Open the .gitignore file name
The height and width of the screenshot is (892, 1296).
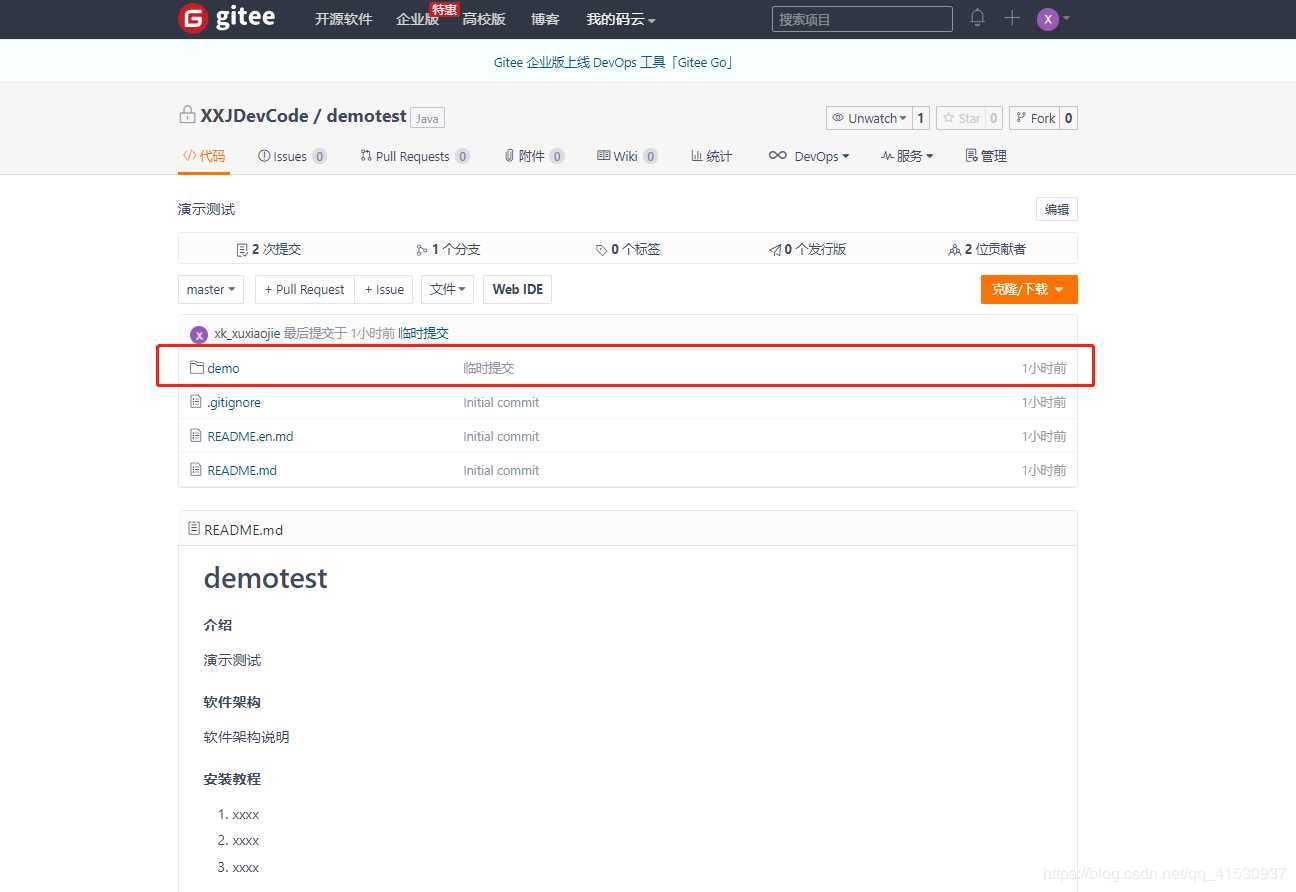[234, 402]
